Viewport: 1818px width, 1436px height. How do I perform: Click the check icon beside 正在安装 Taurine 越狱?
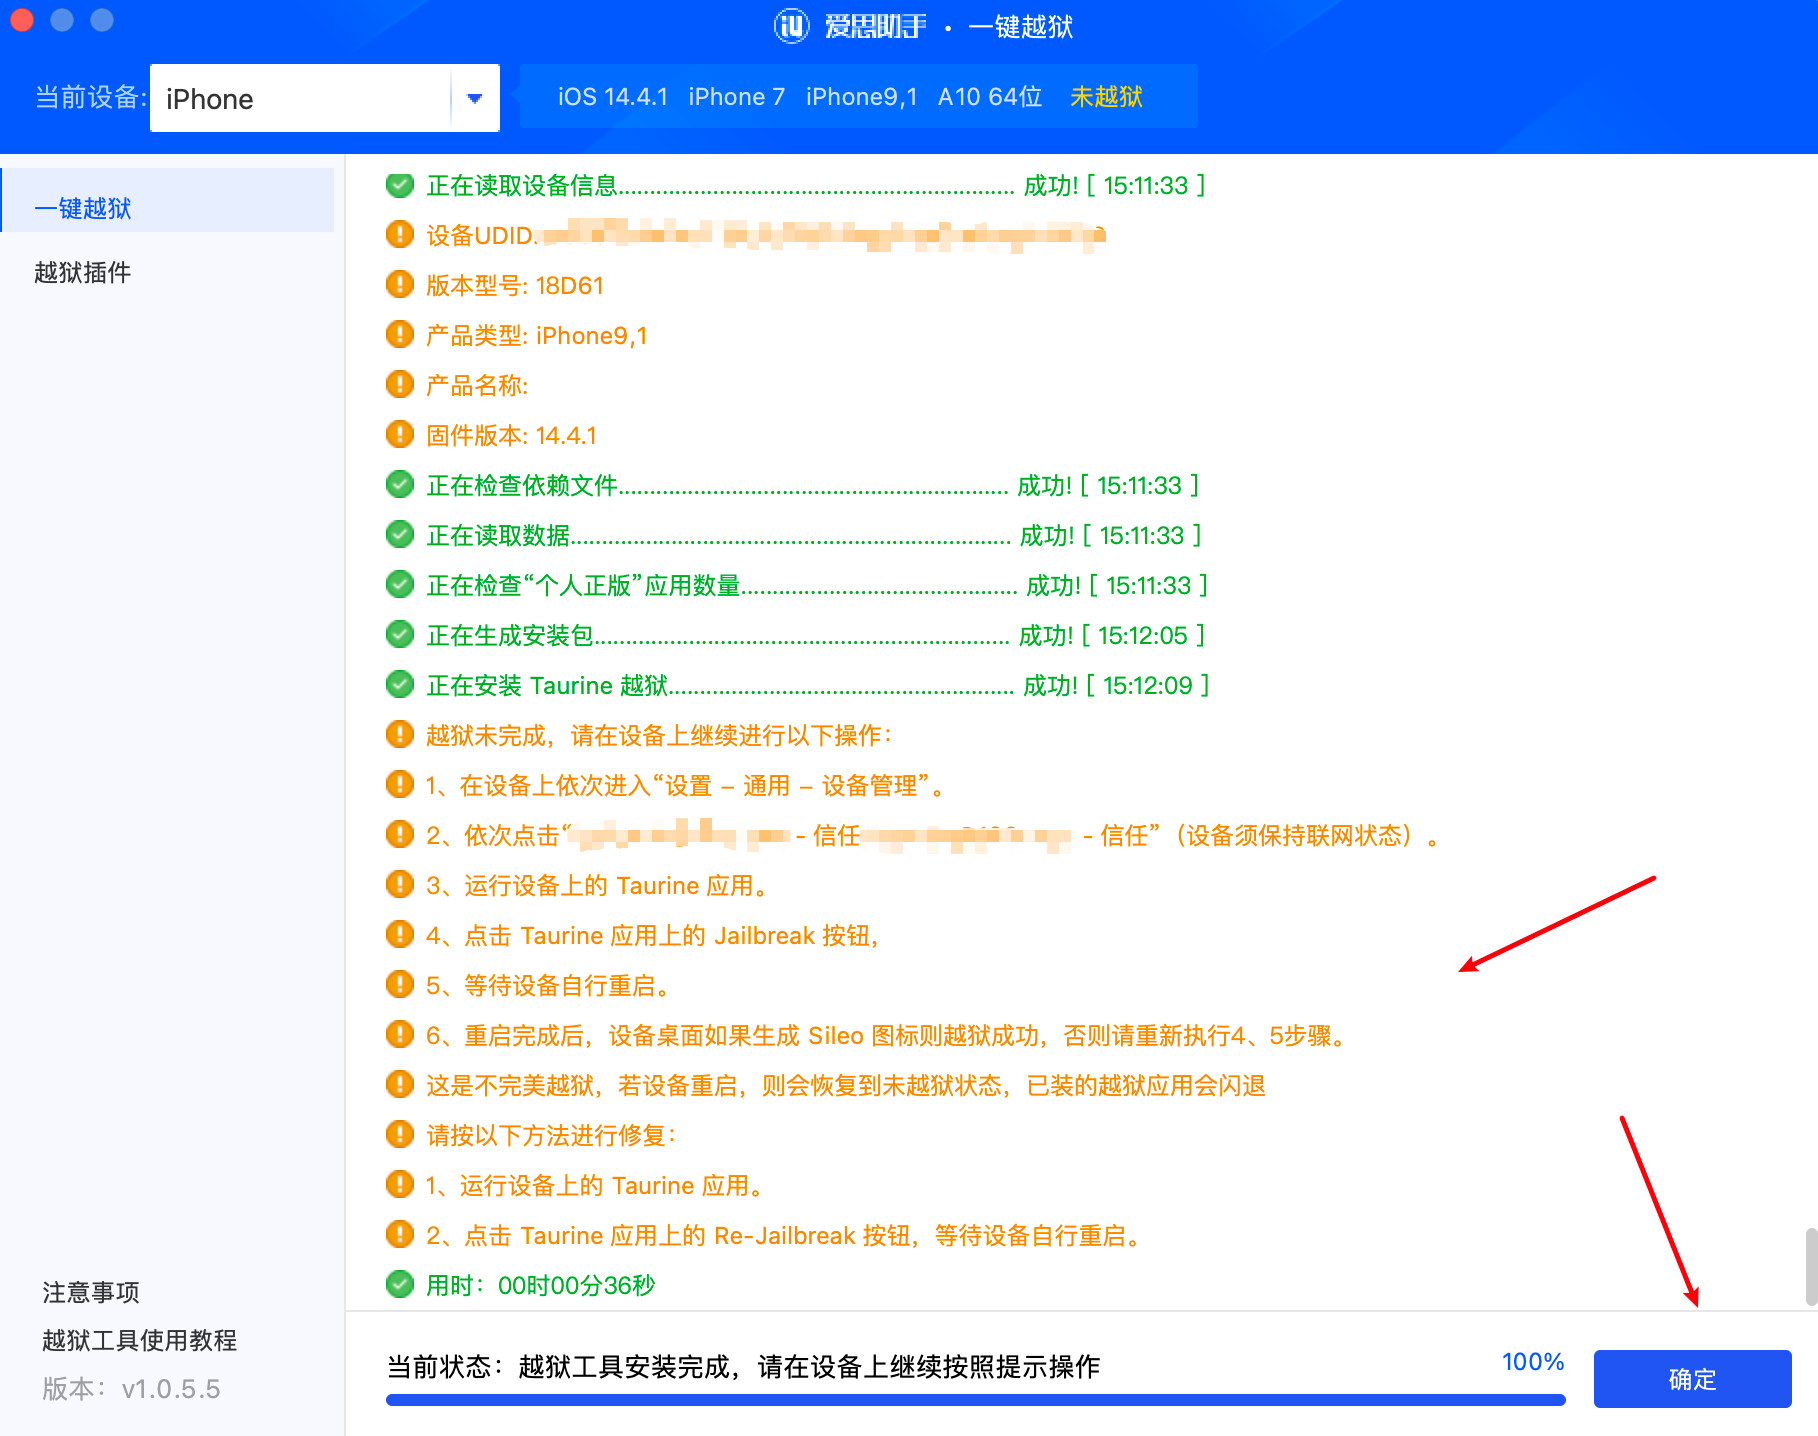(400, 685)
